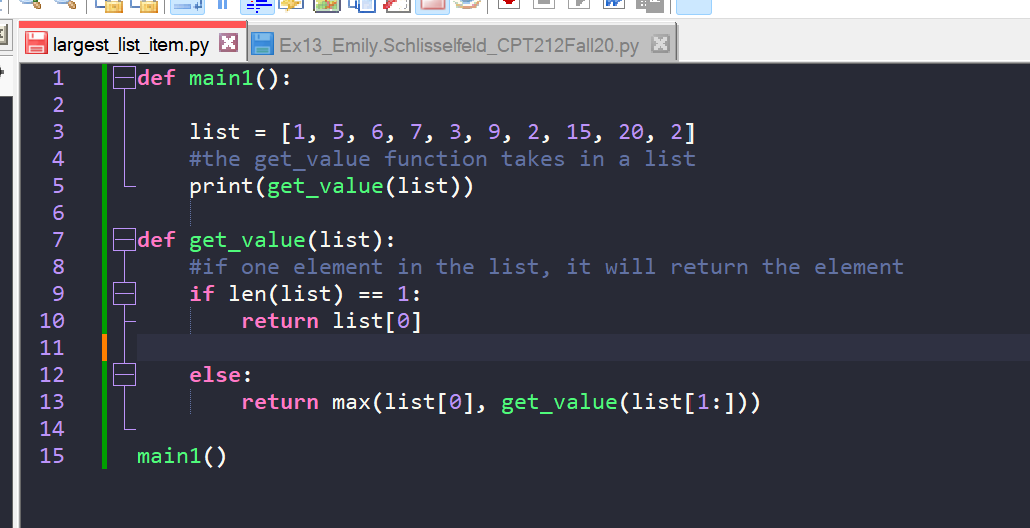The image size is (1030, 528).
Task: Select line number 5 in the margin
Action: pyautogui.click(x=58, y=186)
